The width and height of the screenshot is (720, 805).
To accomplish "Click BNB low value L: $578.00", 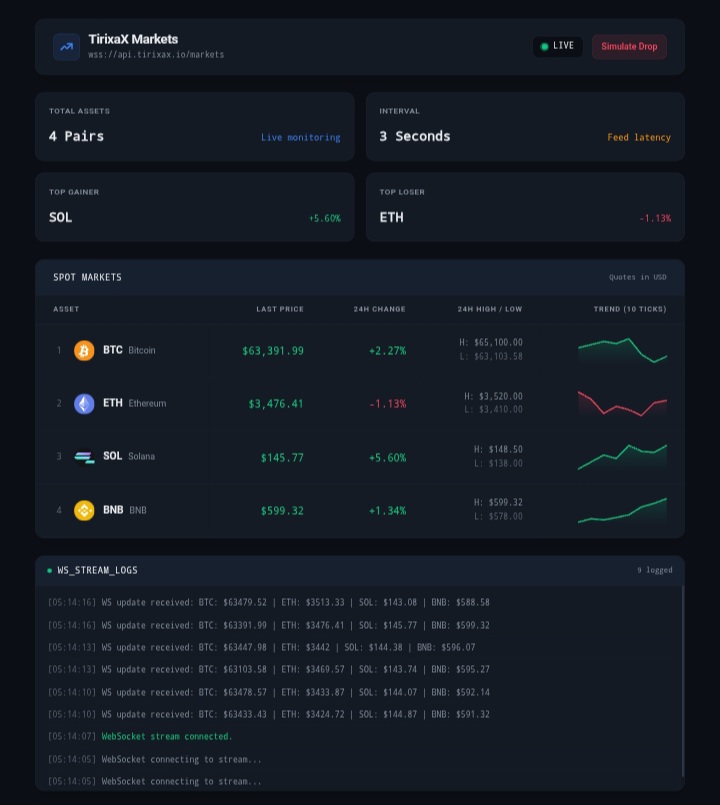I will point(498,516).
